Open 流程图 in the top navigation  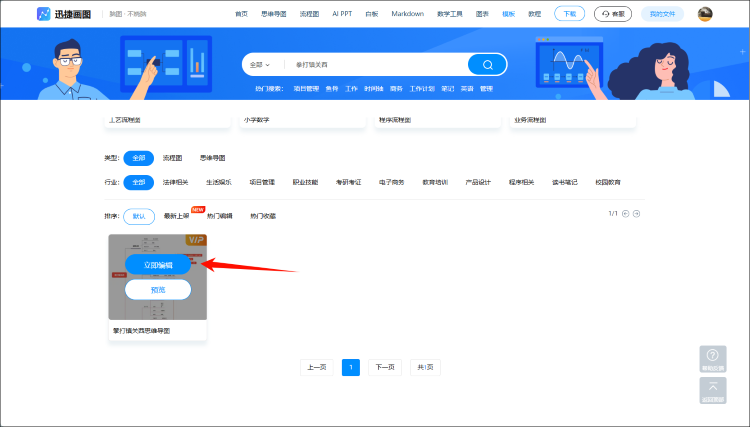coord(309,14)
